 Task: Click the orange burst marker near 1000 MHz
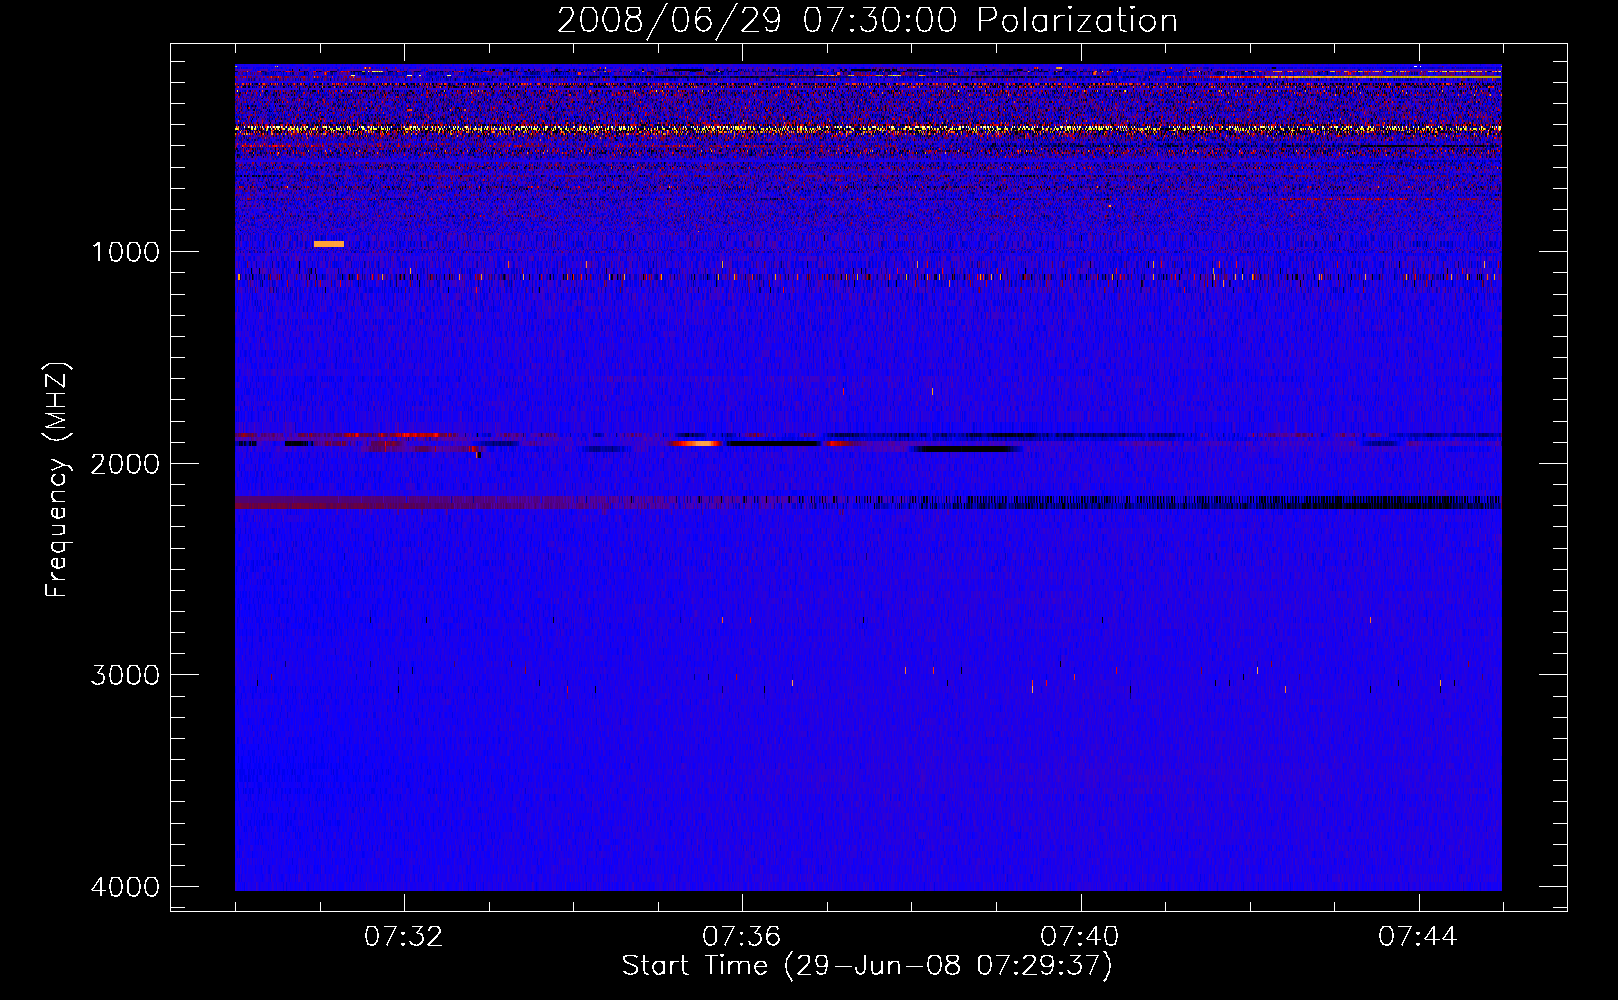pos(329,244)
